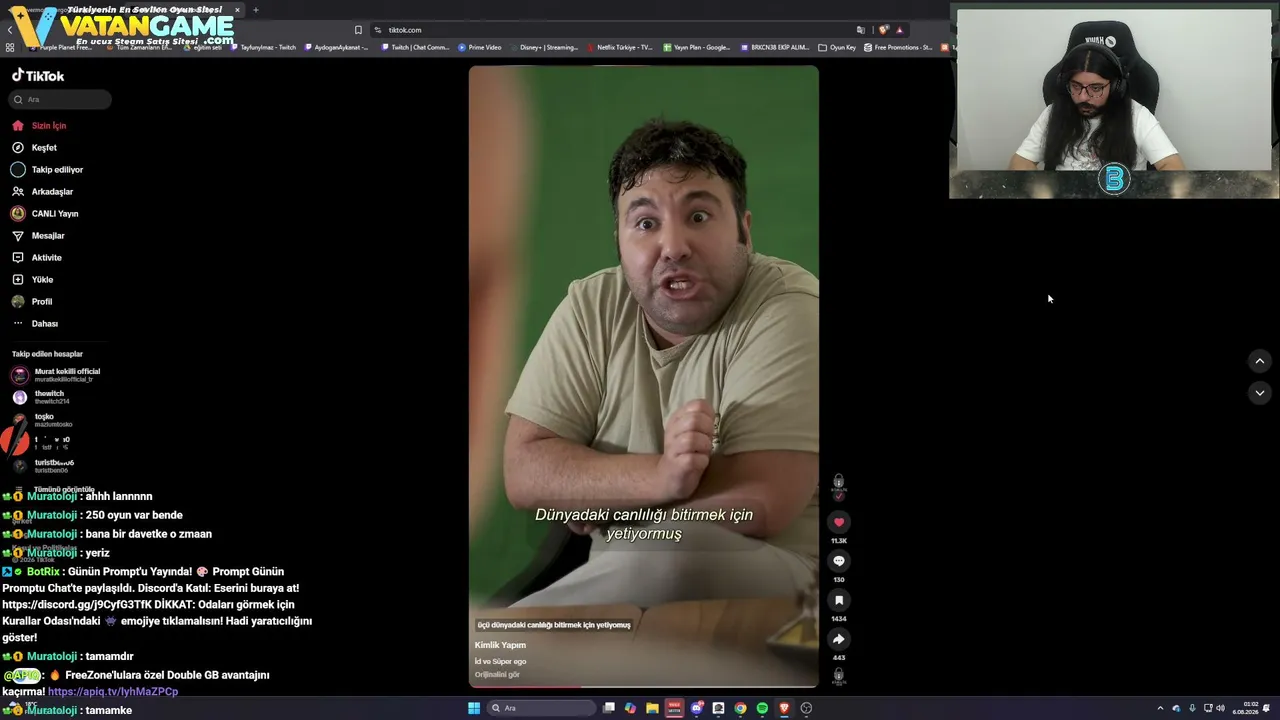Image resolution: width=1280 pixels, height=720 pixels.
Task: Open OBS Studio from the taskbar
Action: tap(806, 708)
